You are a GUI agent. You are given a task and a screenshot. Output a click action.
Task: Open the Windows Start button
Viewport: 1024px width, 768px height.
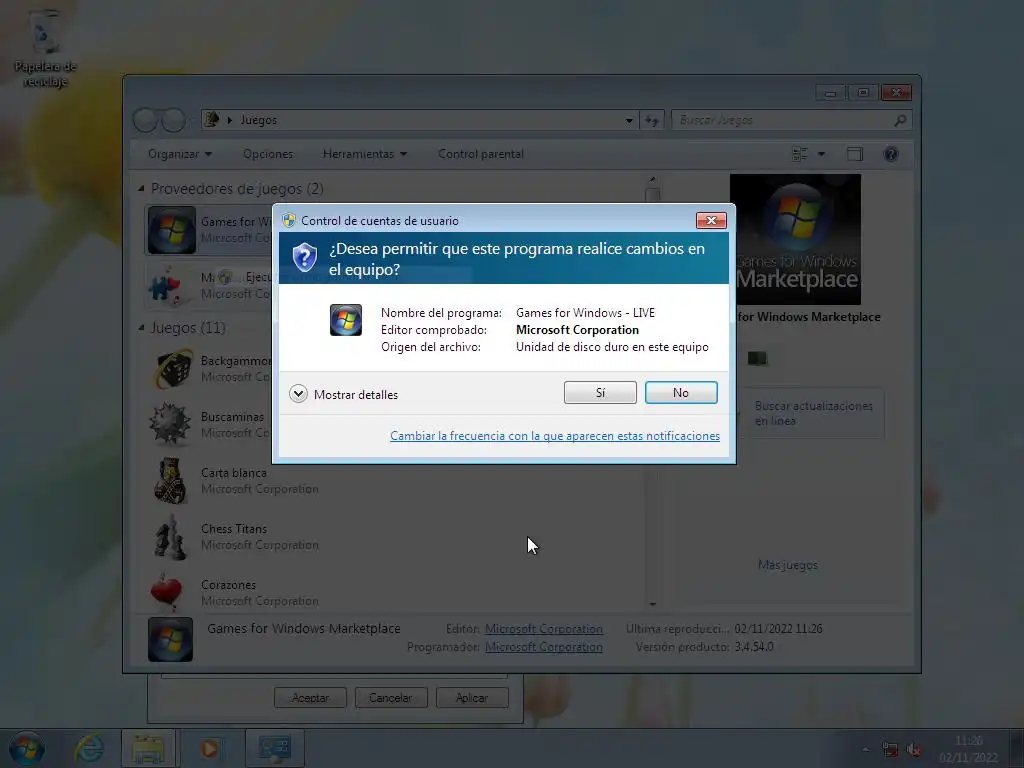pyautogui.click(x=27, y=748)
